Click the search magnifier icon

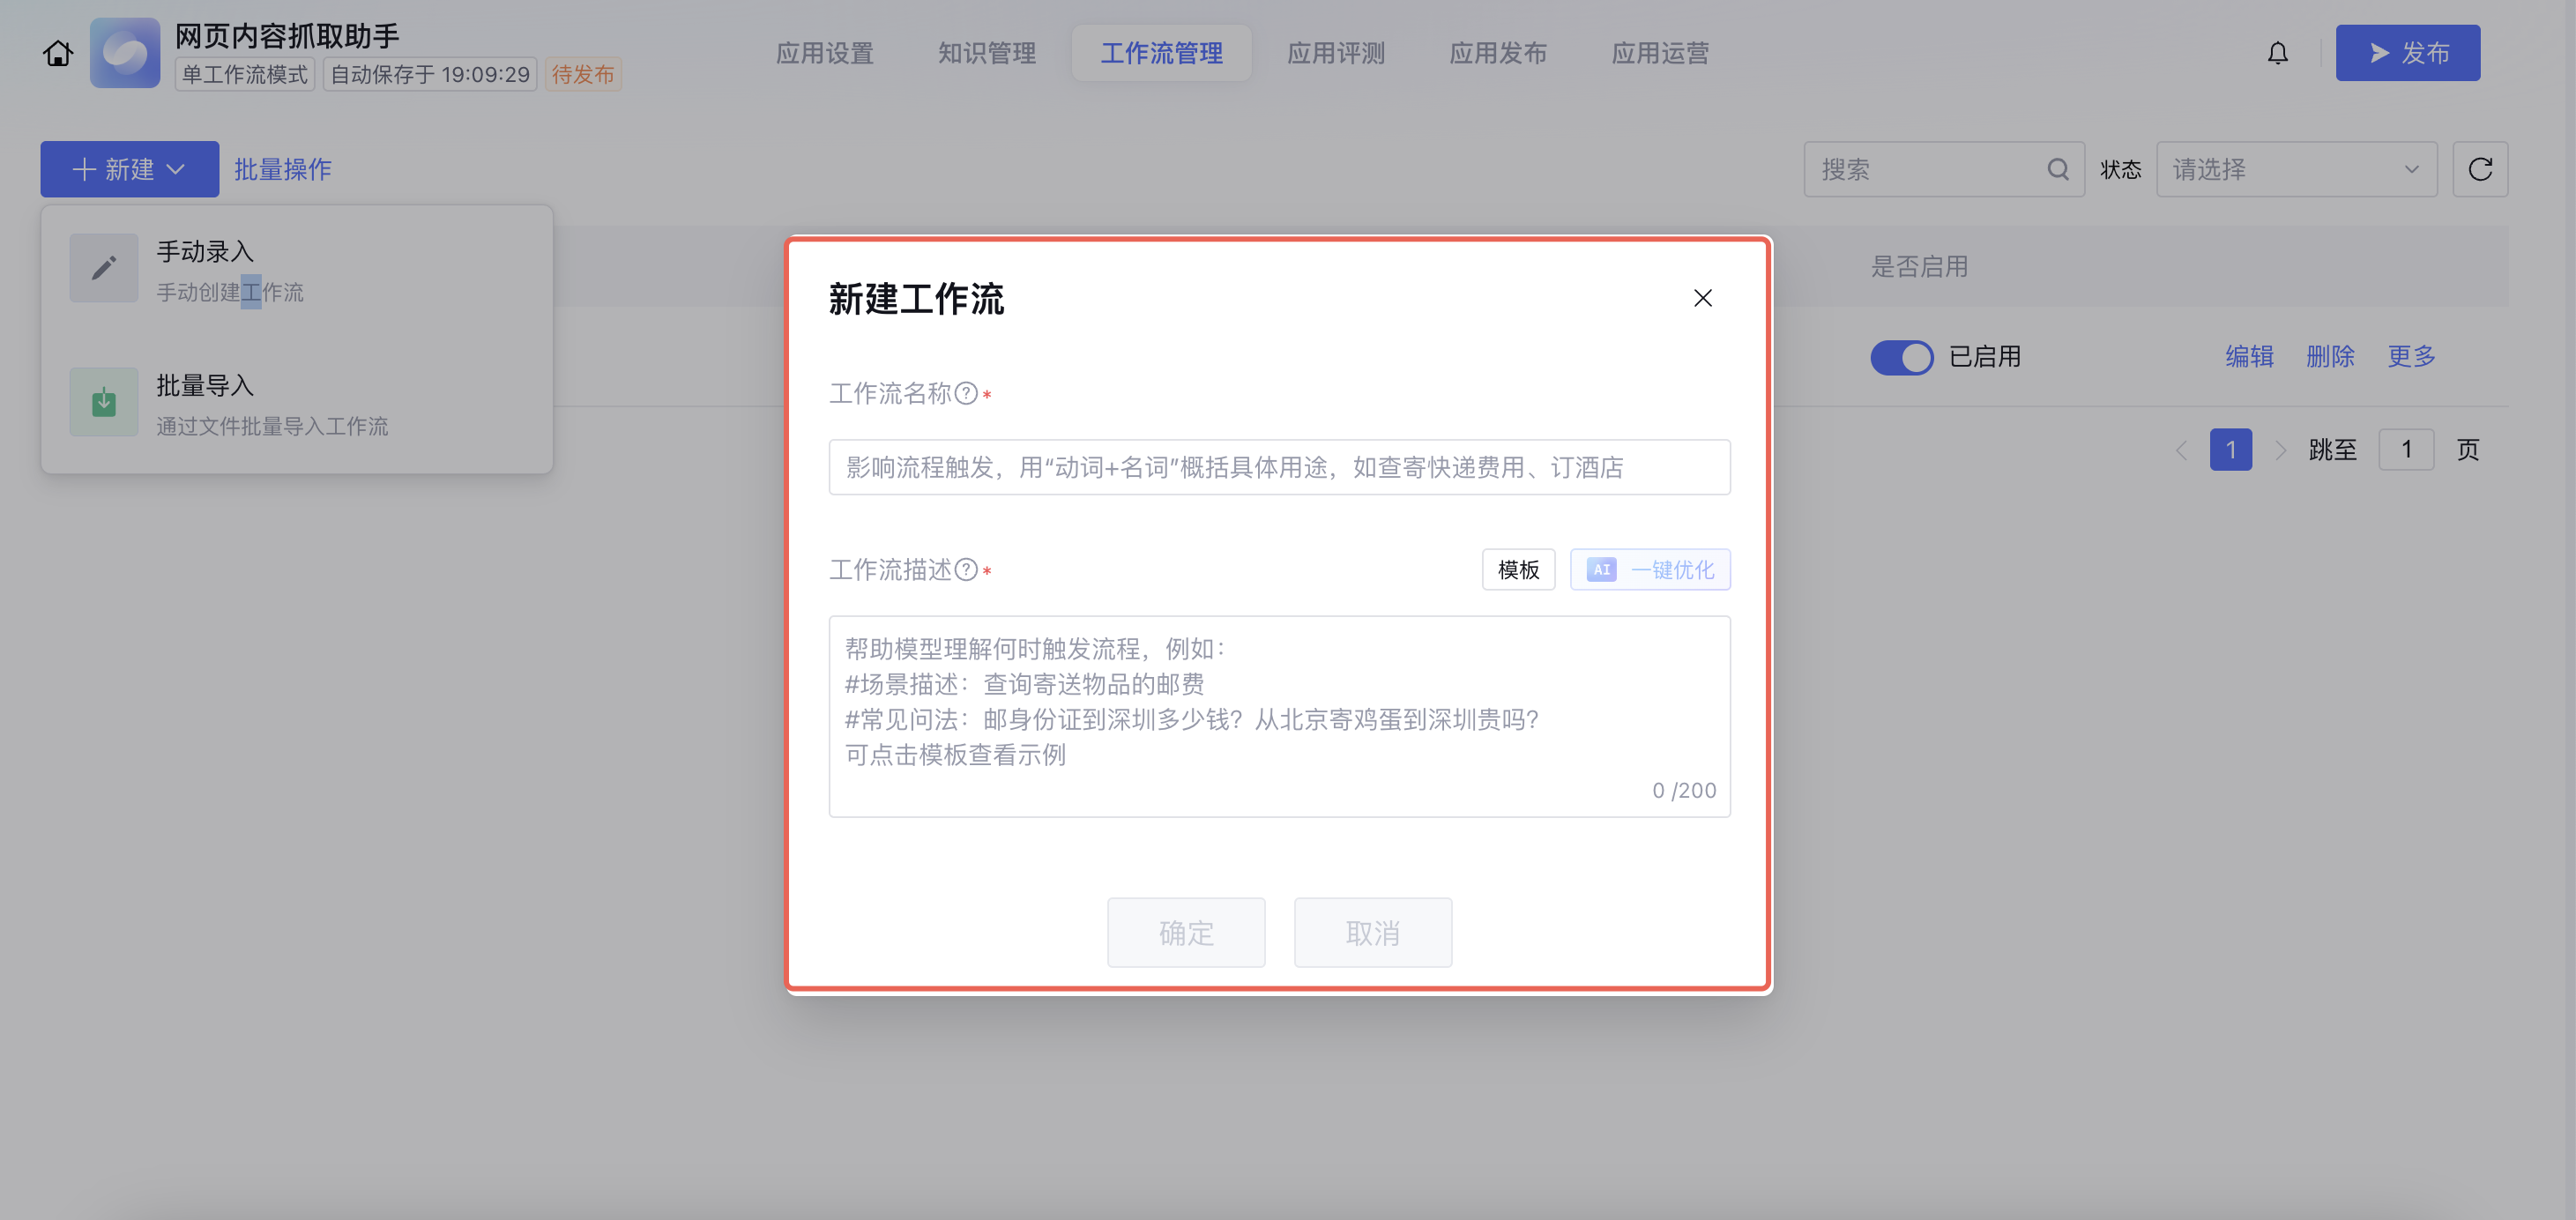(2057, 169)
